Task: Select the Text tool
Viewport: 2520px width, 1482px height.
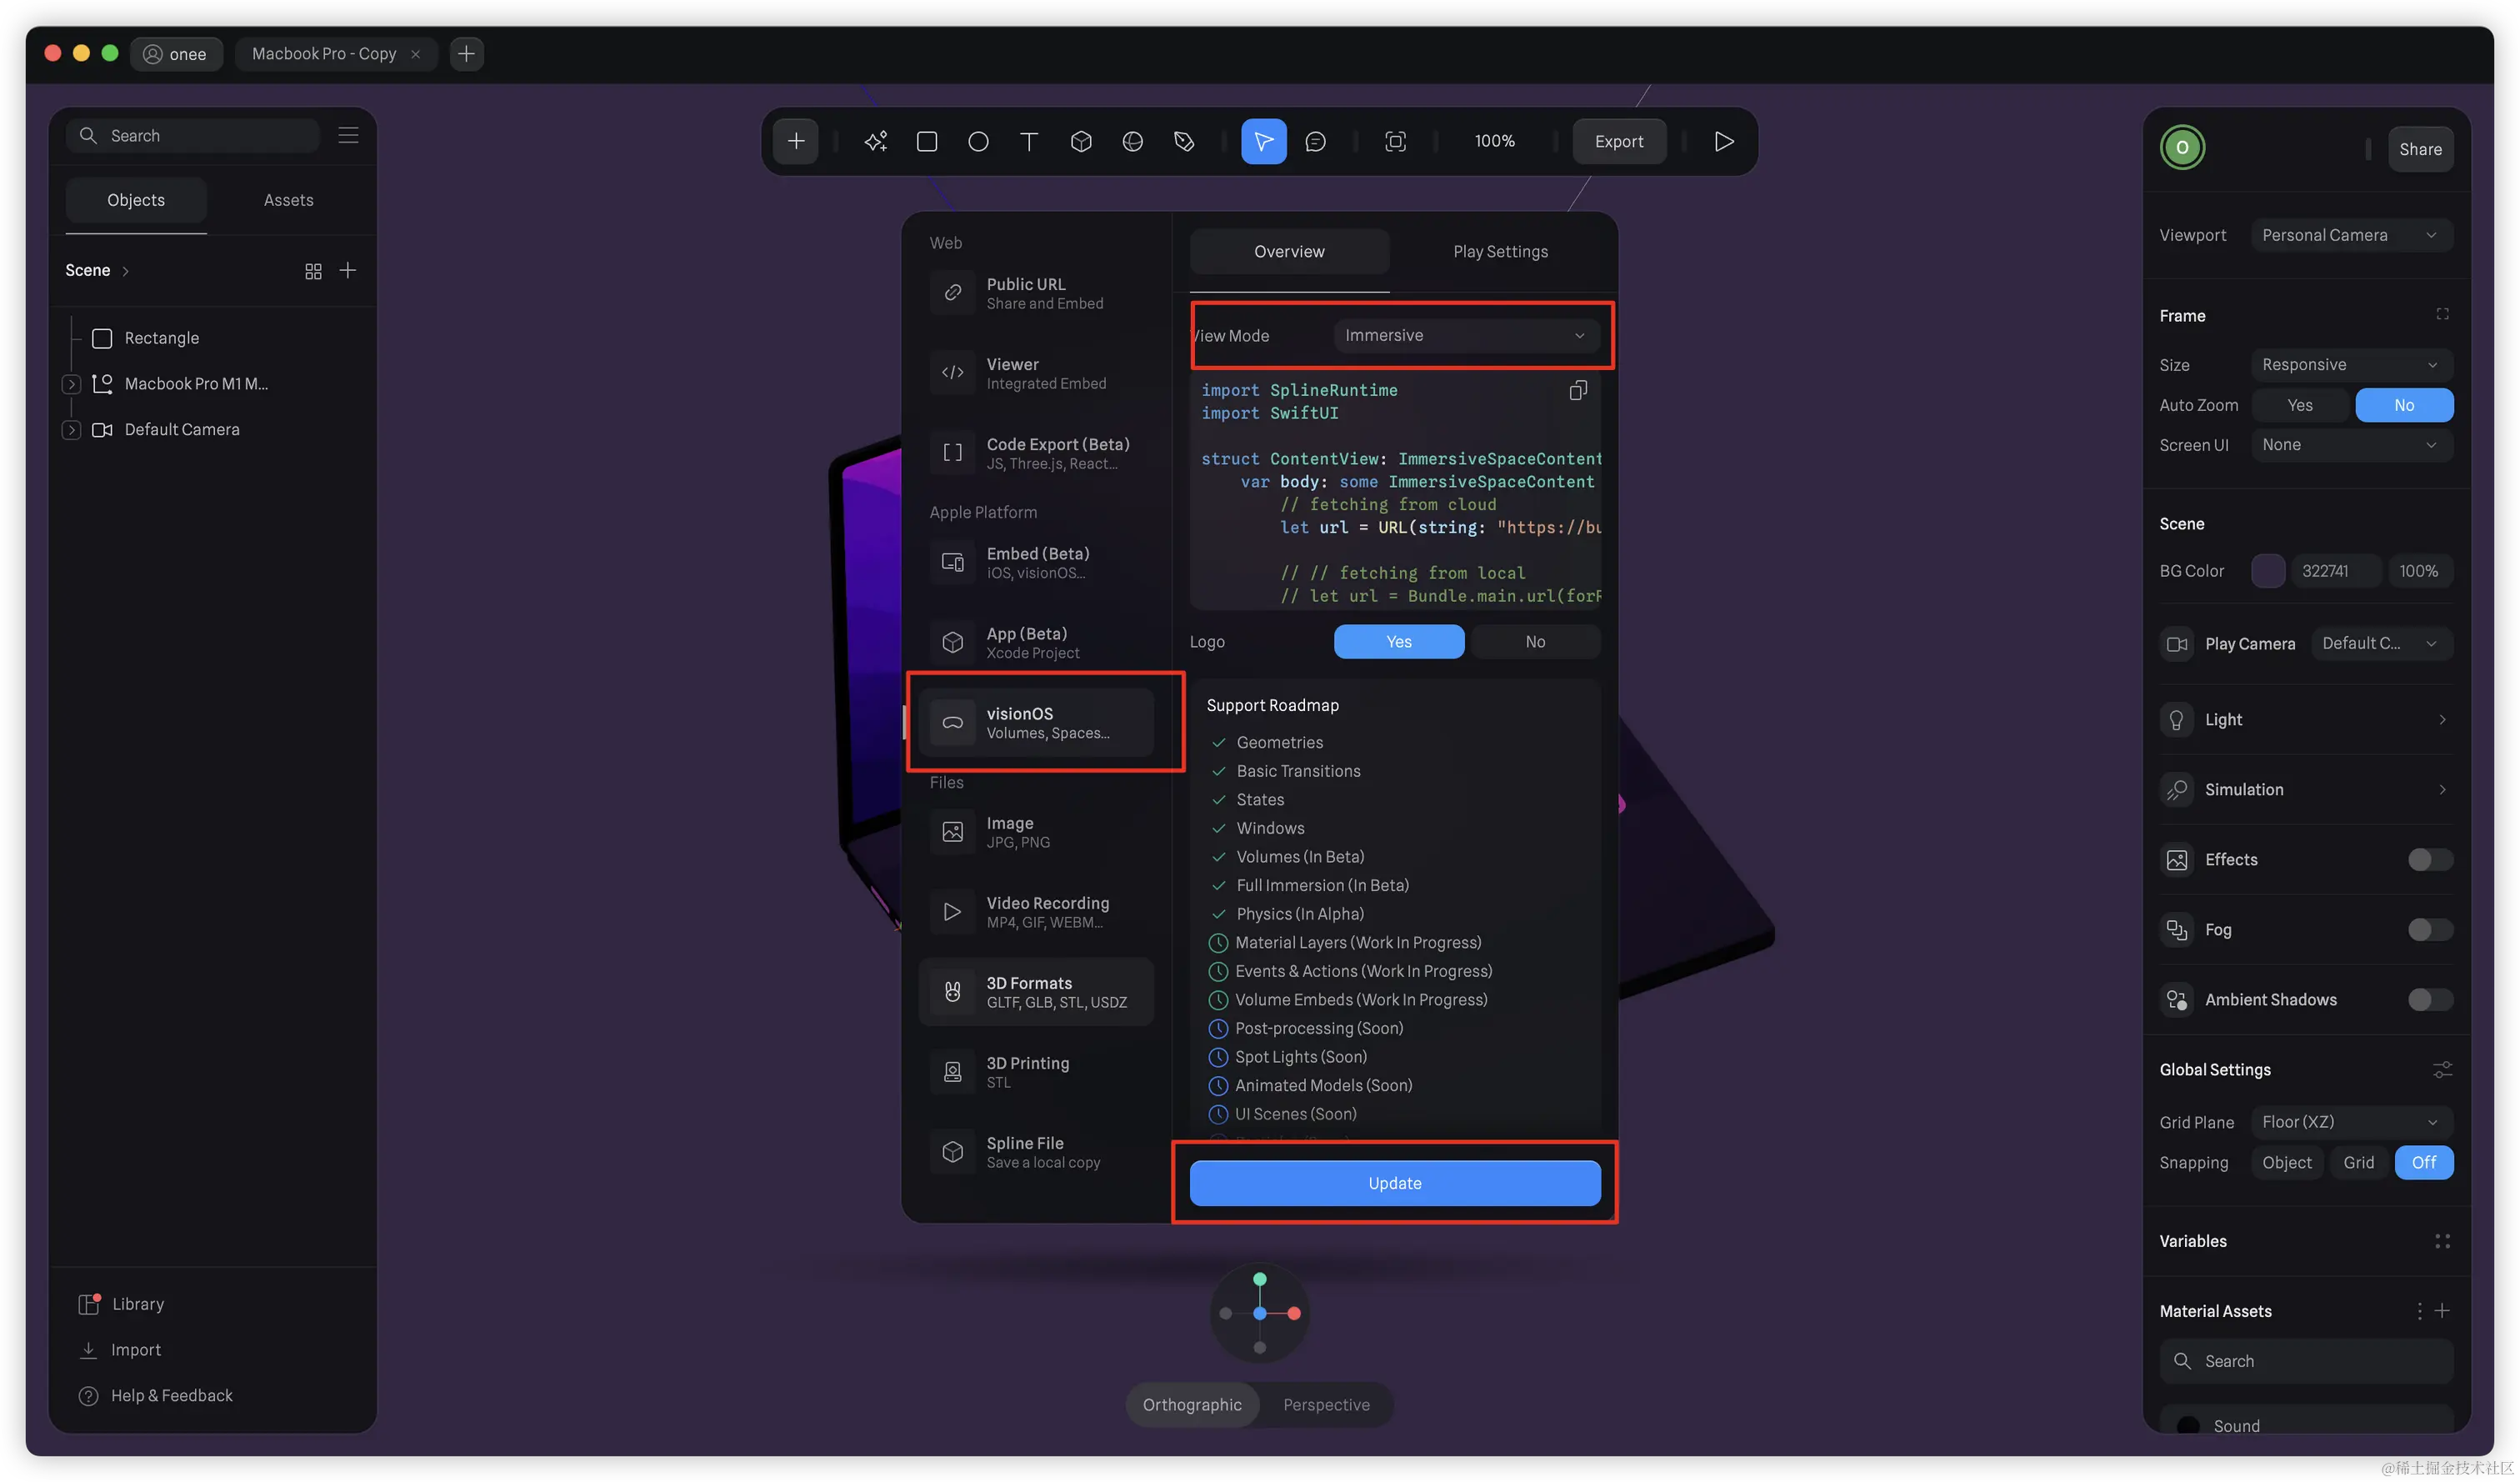Action: 1029,141
